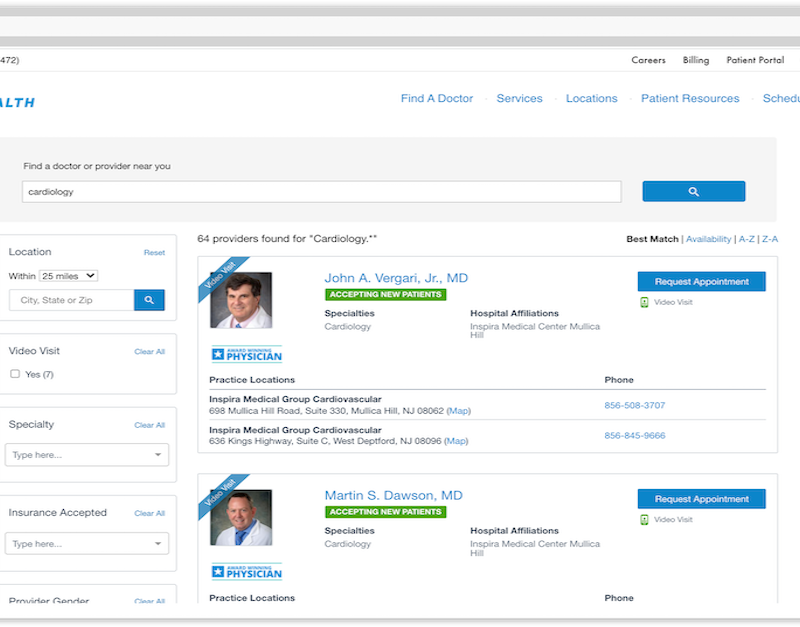This screenshot has height=627, width=800.
Task: Request appointment with John A. Vergari
Action: coord(701,282)
